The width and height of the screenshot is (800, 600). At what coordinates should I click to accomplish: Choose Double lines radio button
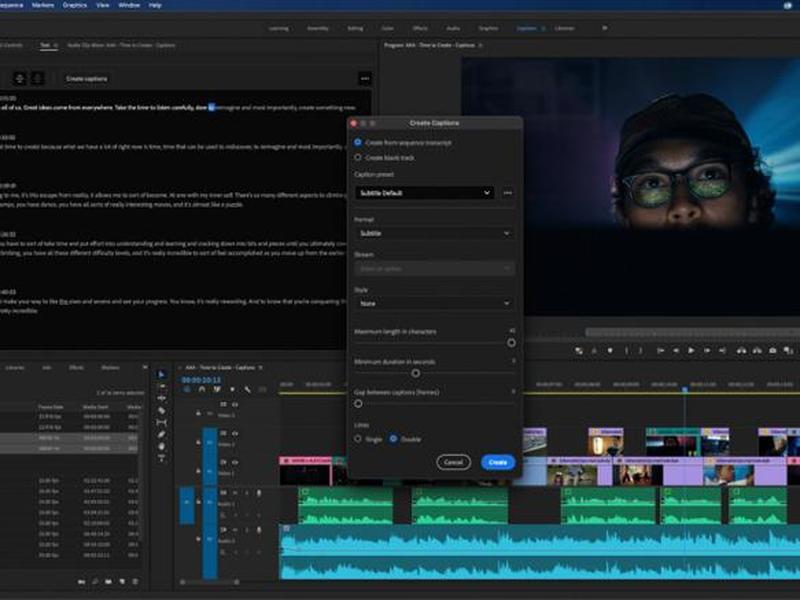pos(393,439)
